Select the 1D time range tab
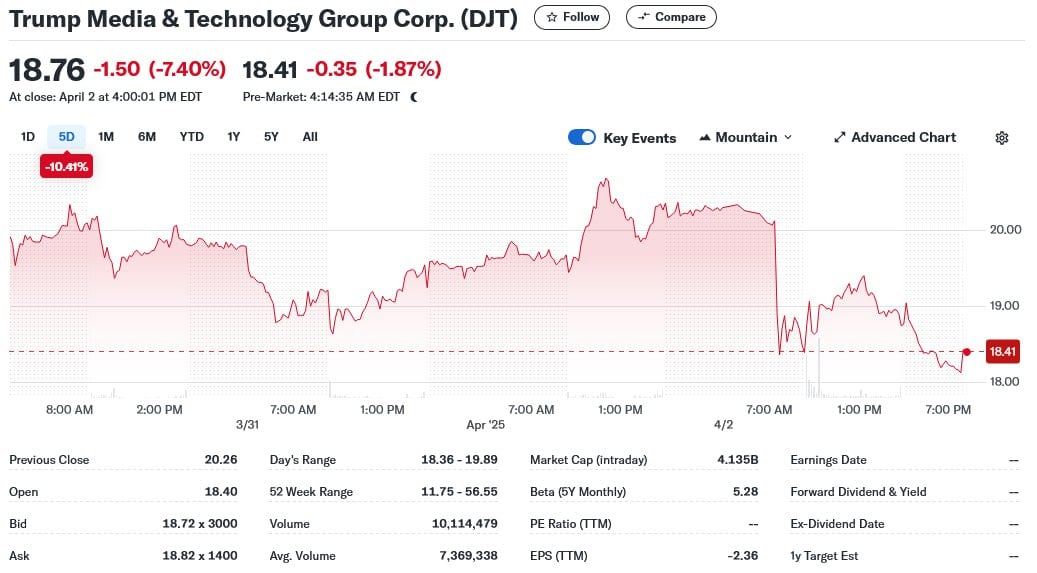1037x573 pixels. (x=28, y=137)
